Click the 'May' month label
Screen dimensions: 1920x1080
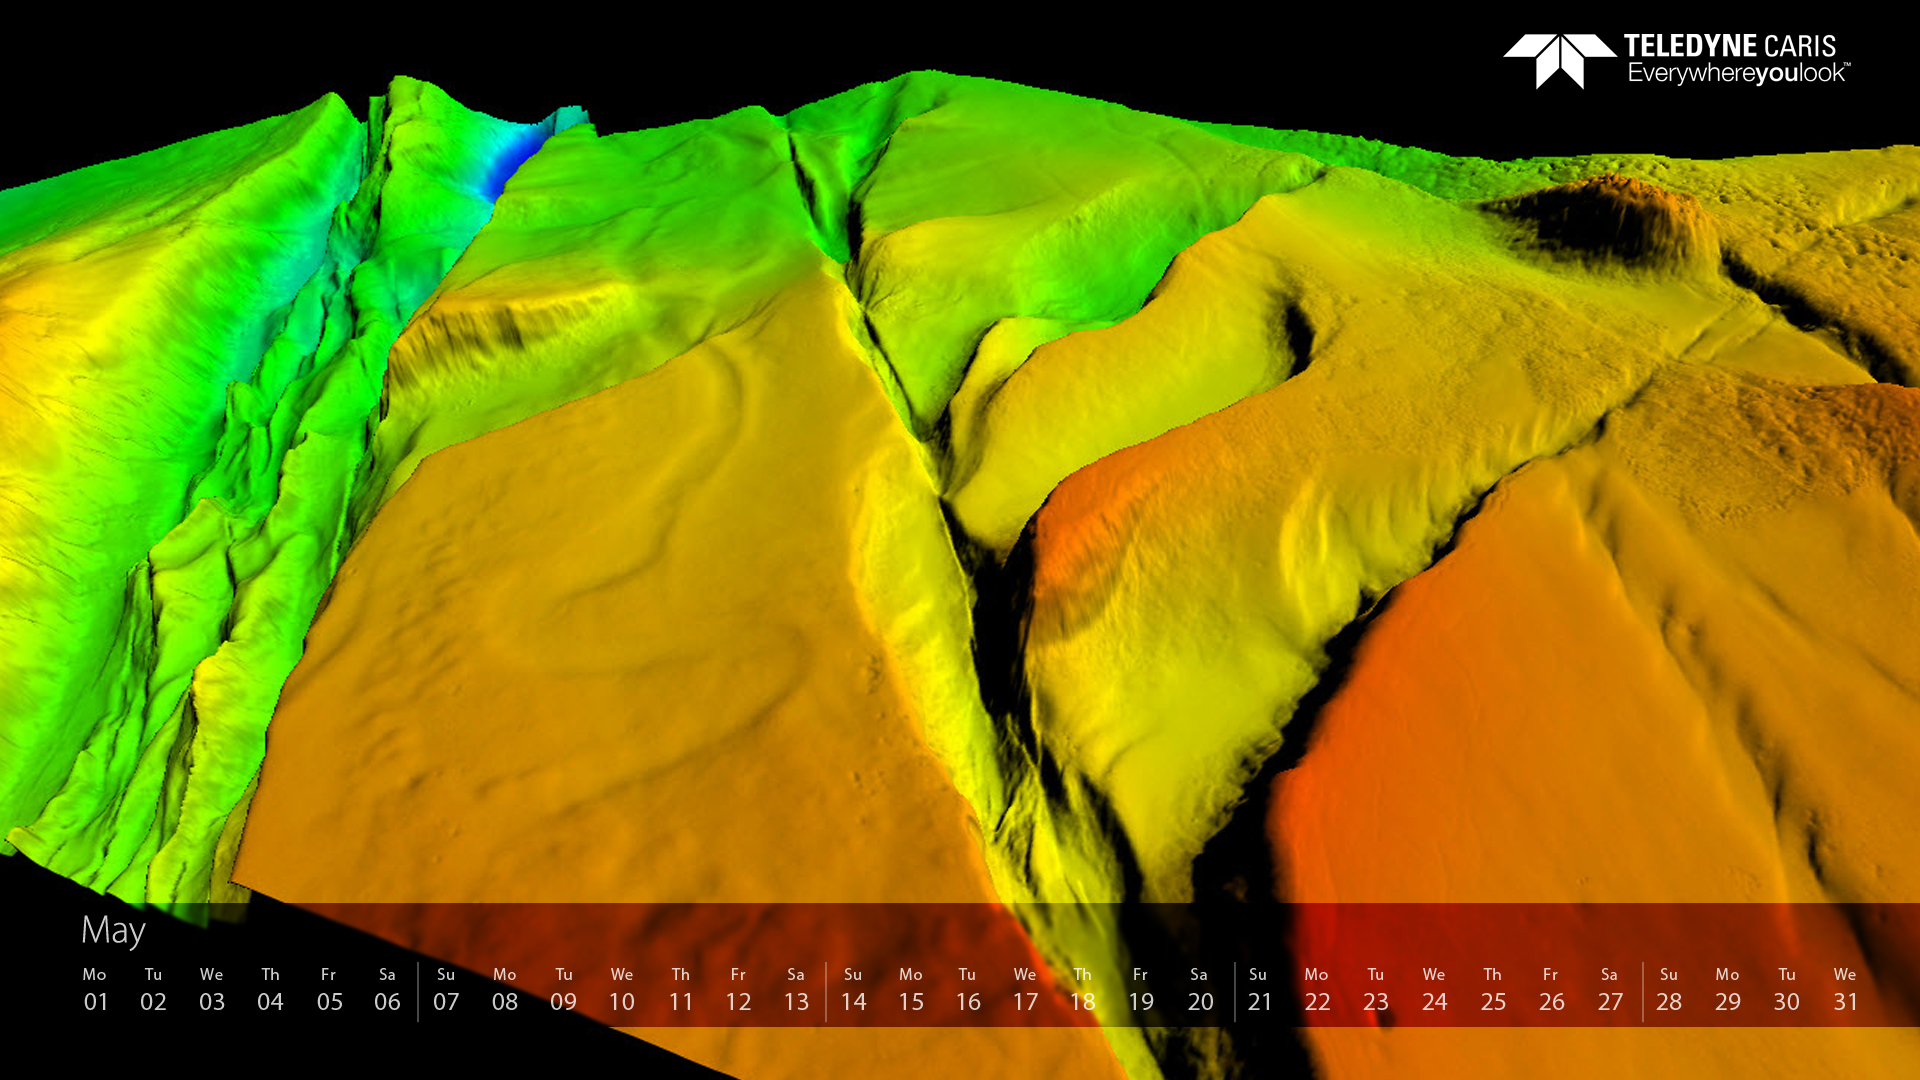(x=113, y=930)
